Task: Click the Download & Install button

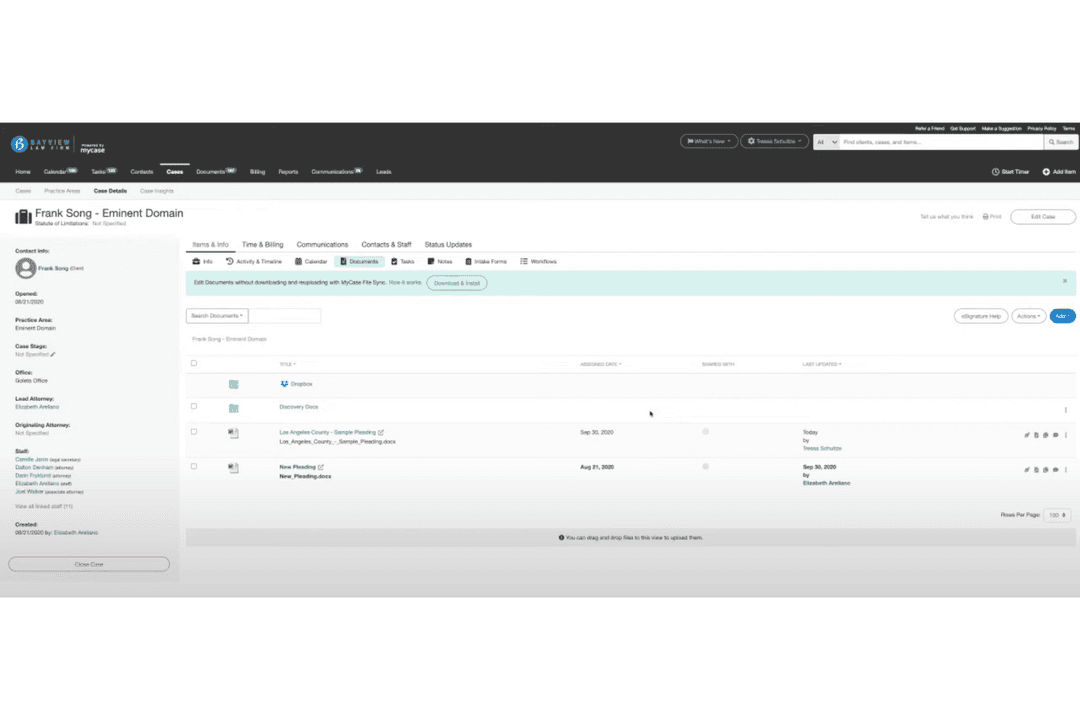Action: 457,283
